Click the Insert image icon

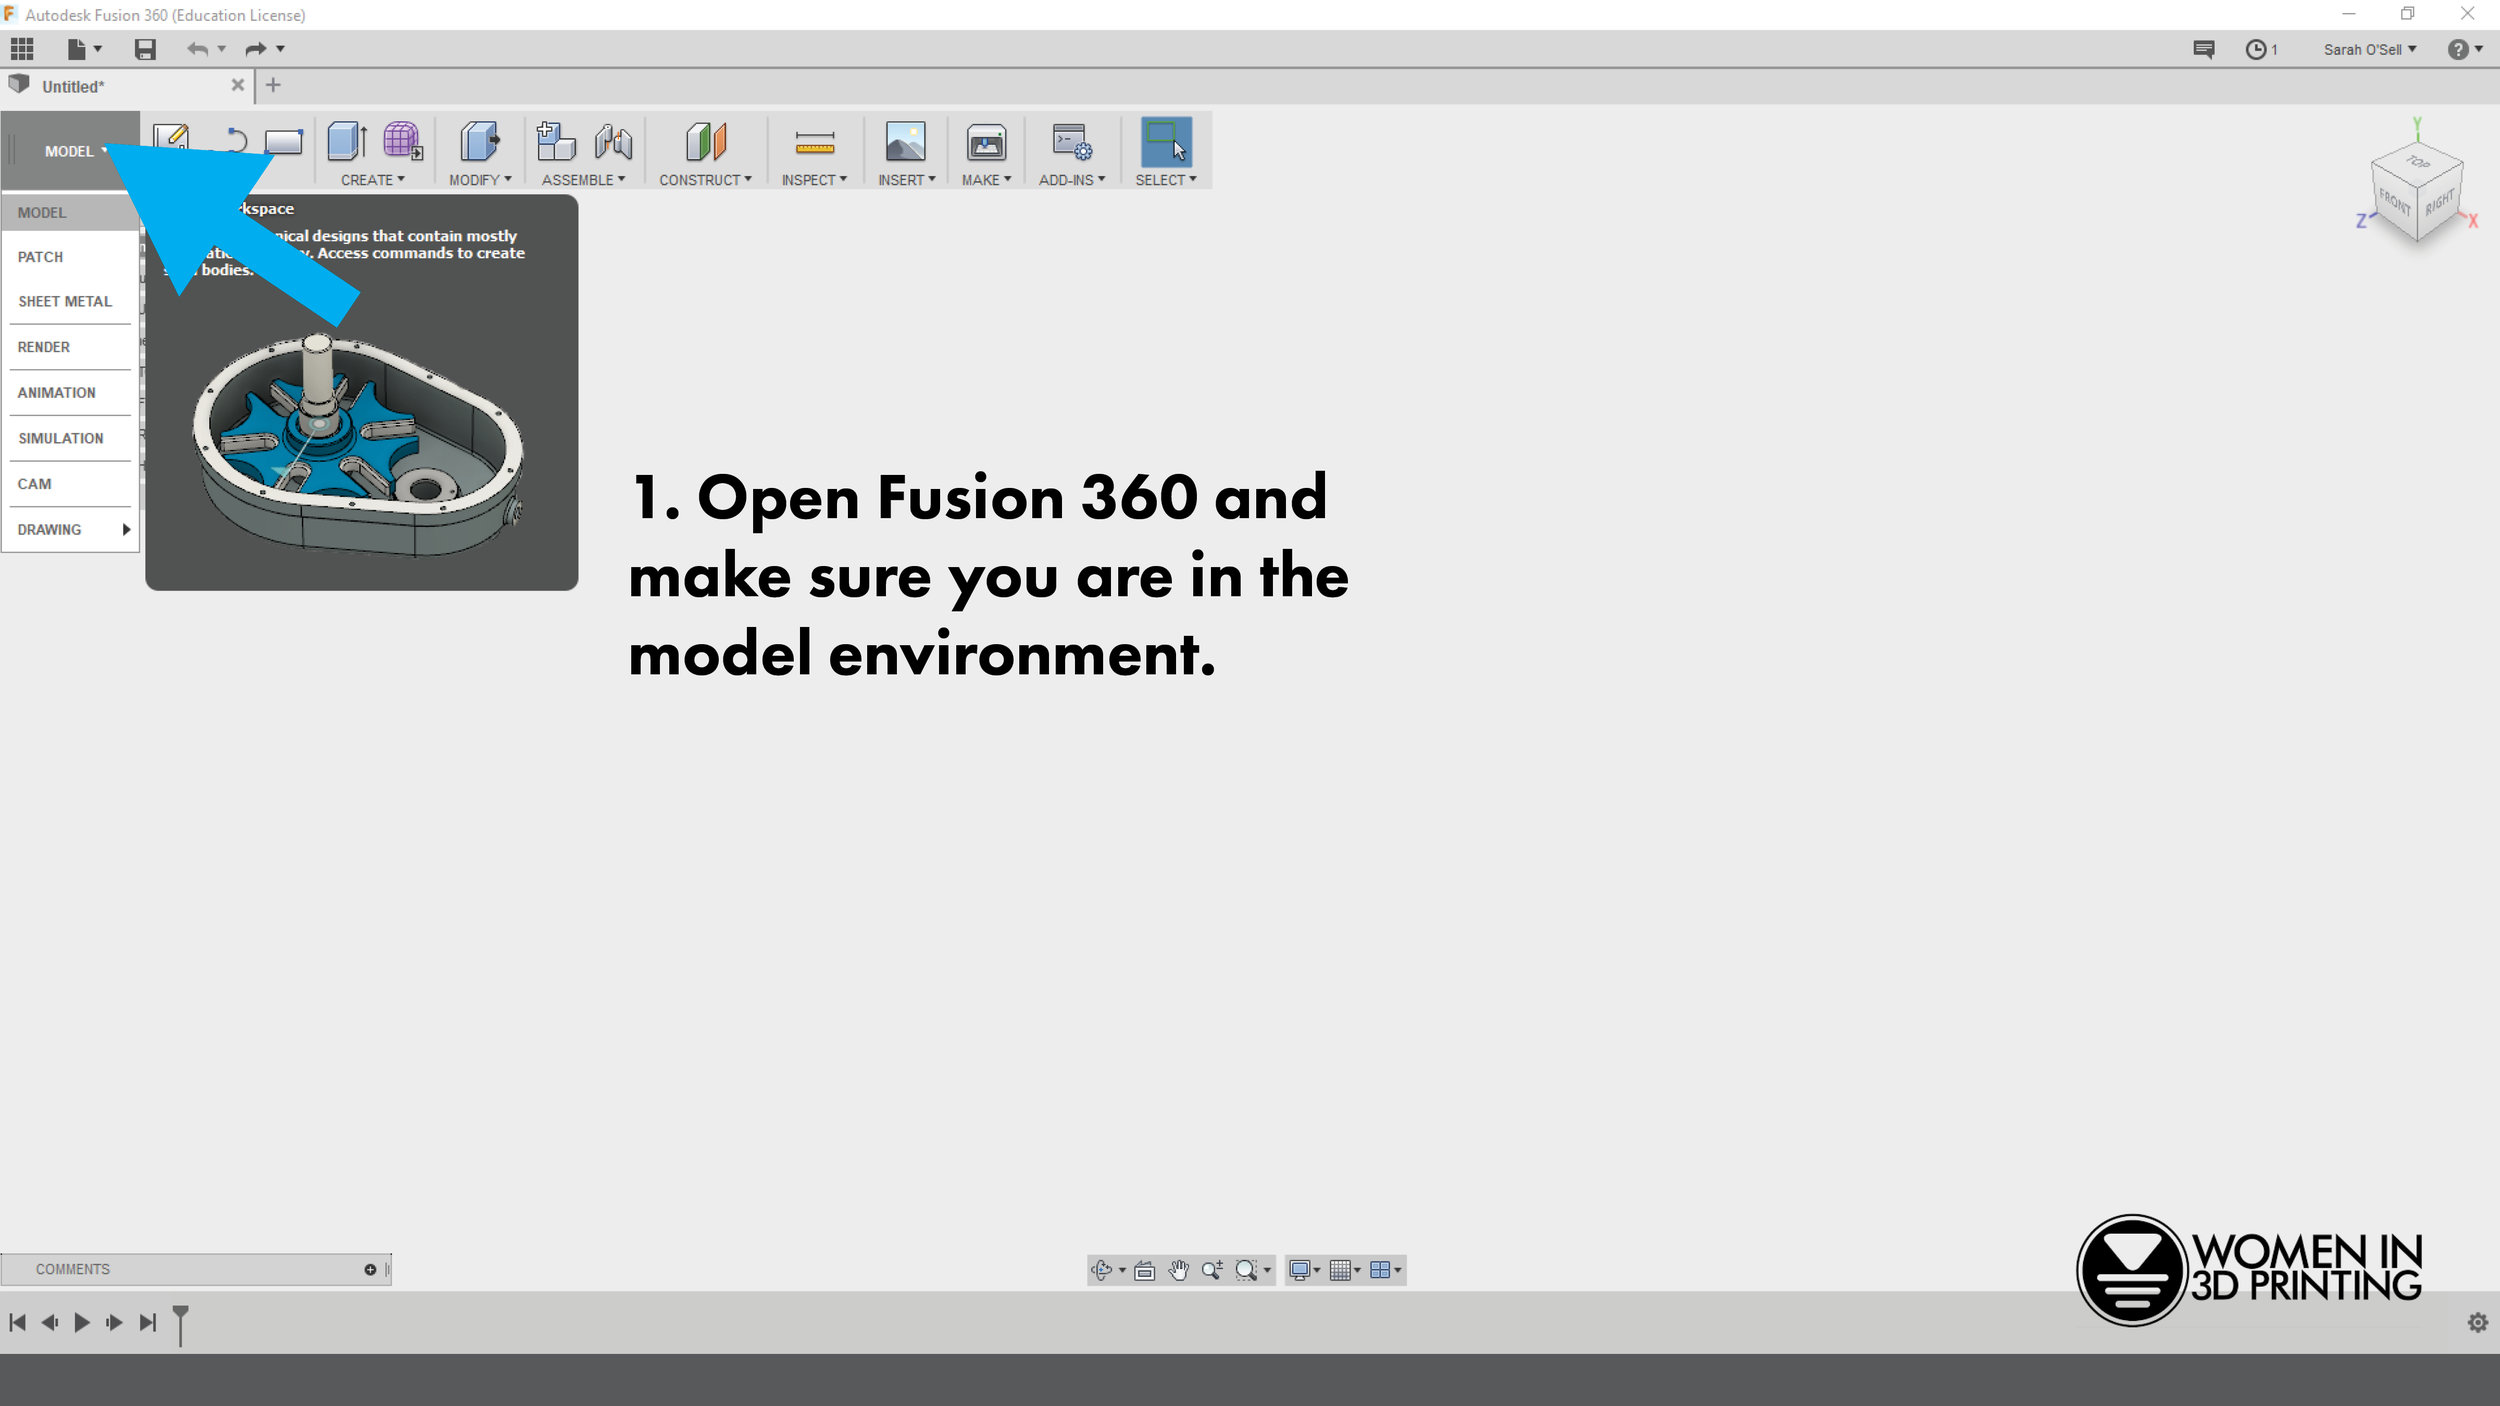906,142
